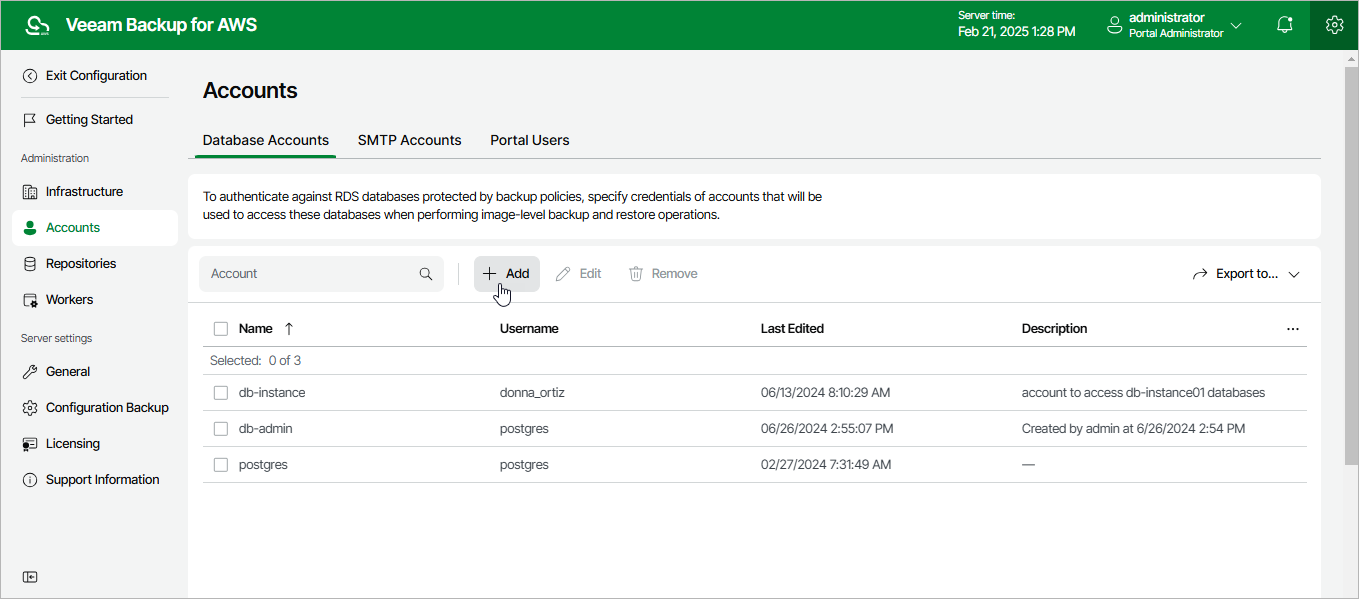Image resolution: width=1359 pixels, height=599 pixels.
Task: Click the Account search input field
Action: 310,274
